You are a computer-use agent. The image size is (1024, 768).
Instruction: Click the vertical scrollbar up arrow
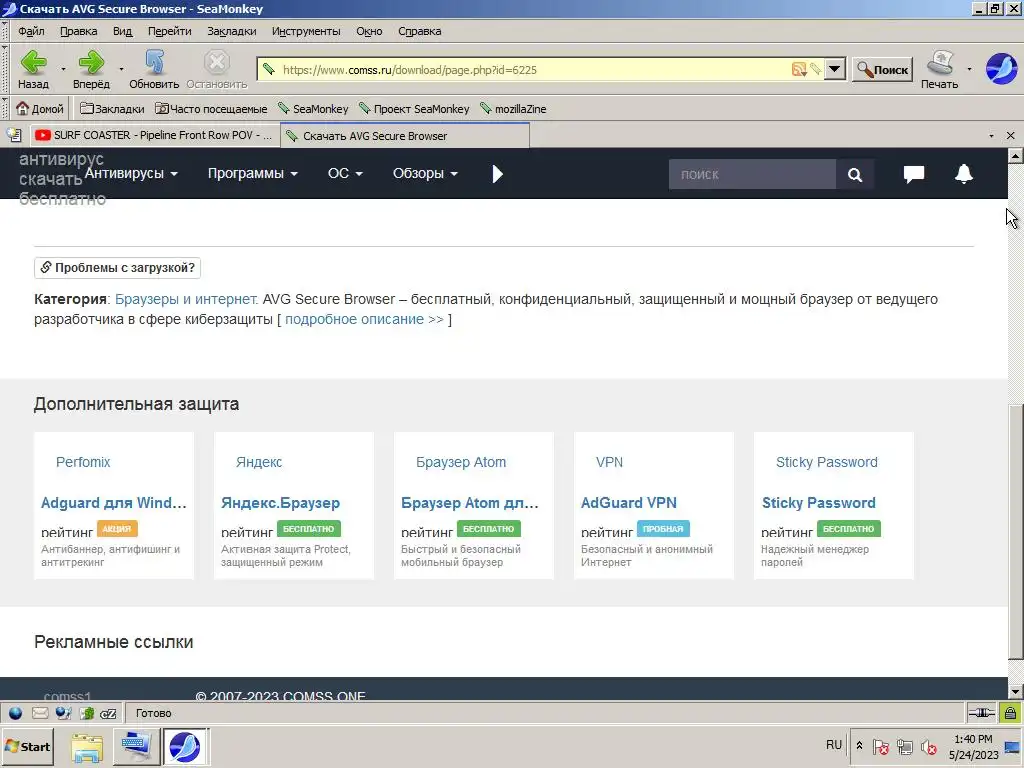click(x=1016, y=156)
